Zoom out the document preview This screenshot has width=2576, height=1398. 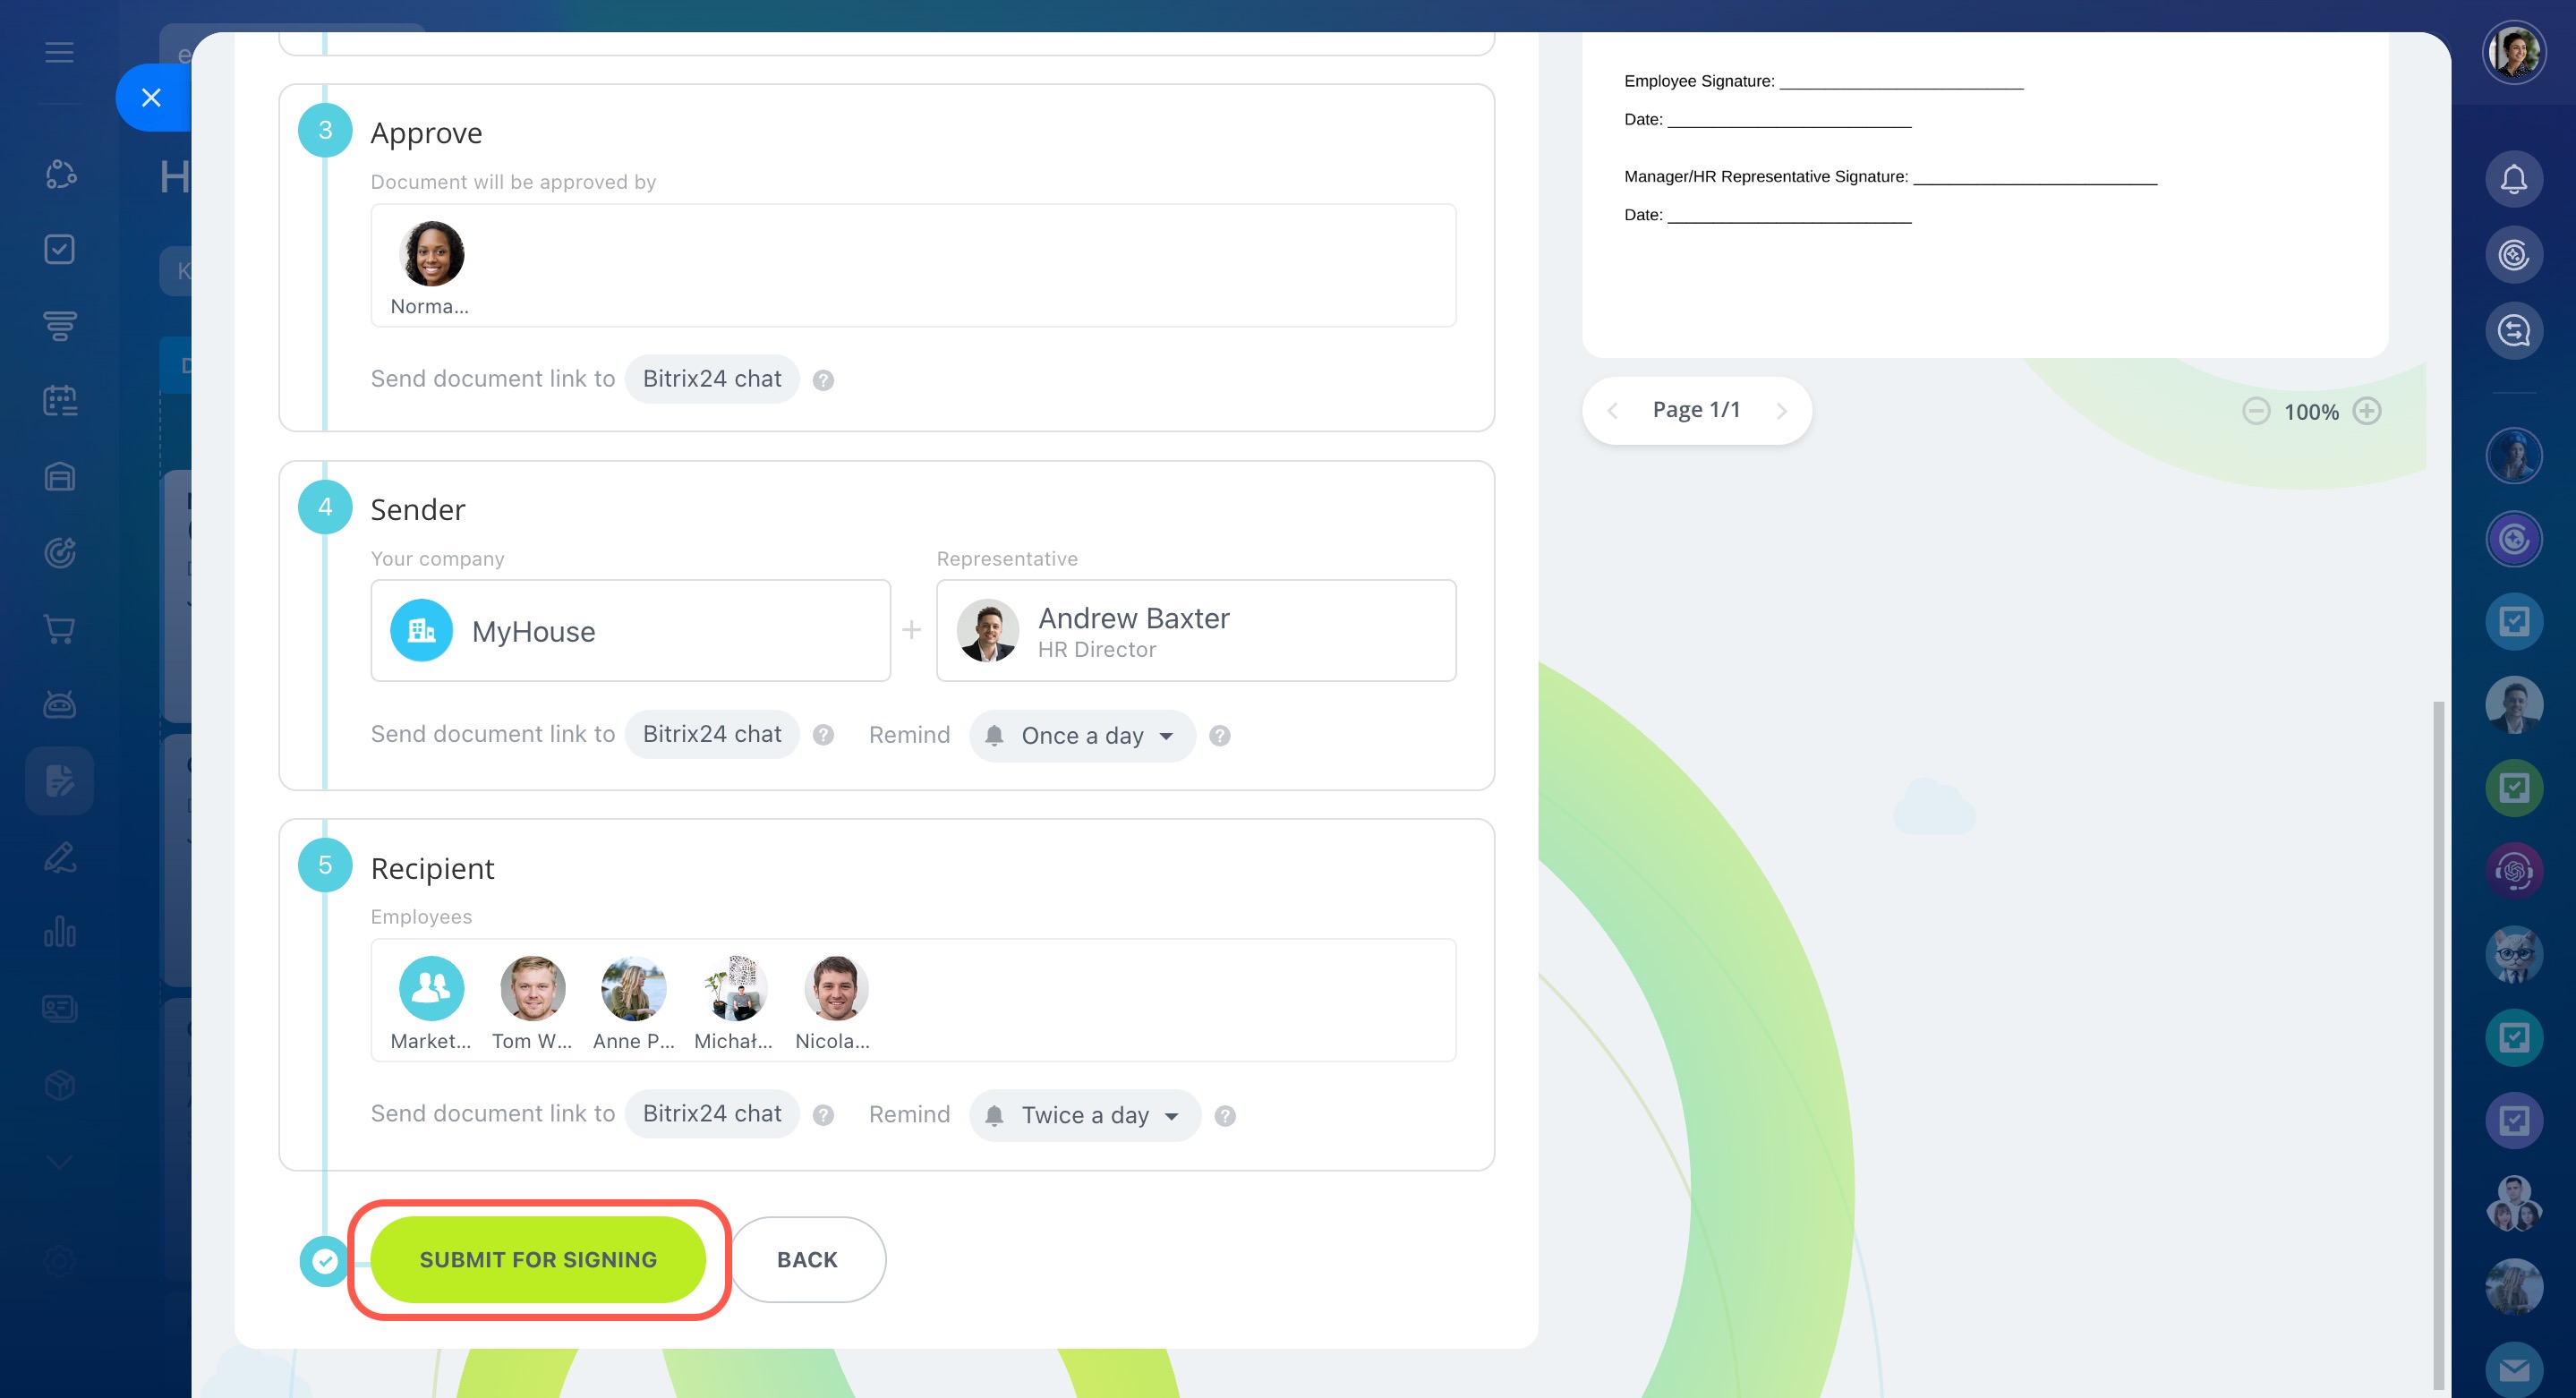(x=2256, y=411)
